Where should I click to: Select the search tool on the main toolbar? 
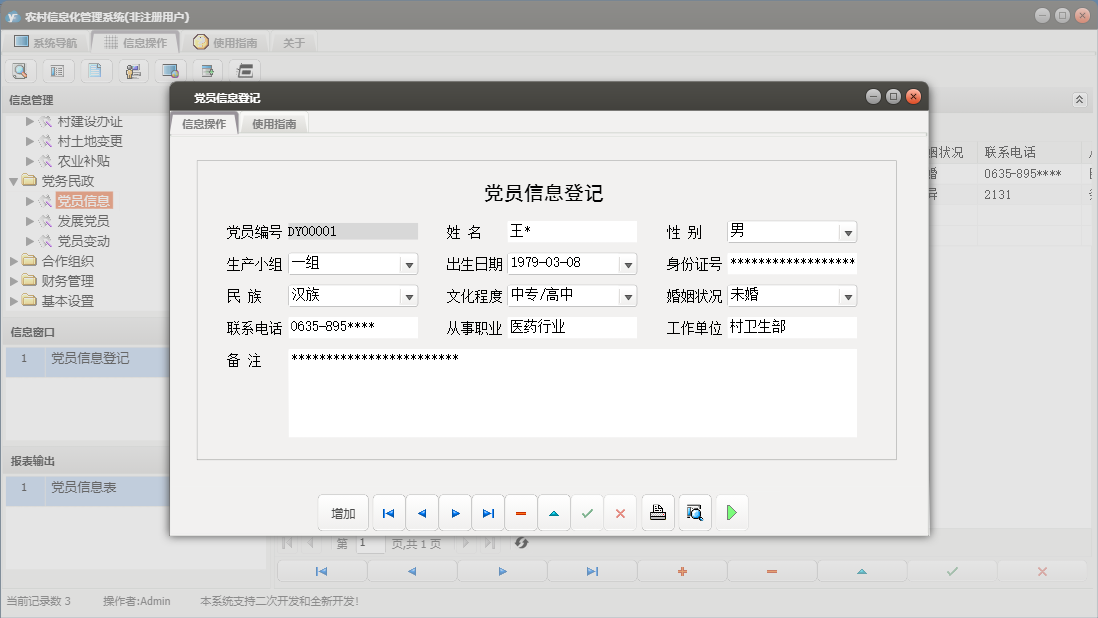click(20, 70)
